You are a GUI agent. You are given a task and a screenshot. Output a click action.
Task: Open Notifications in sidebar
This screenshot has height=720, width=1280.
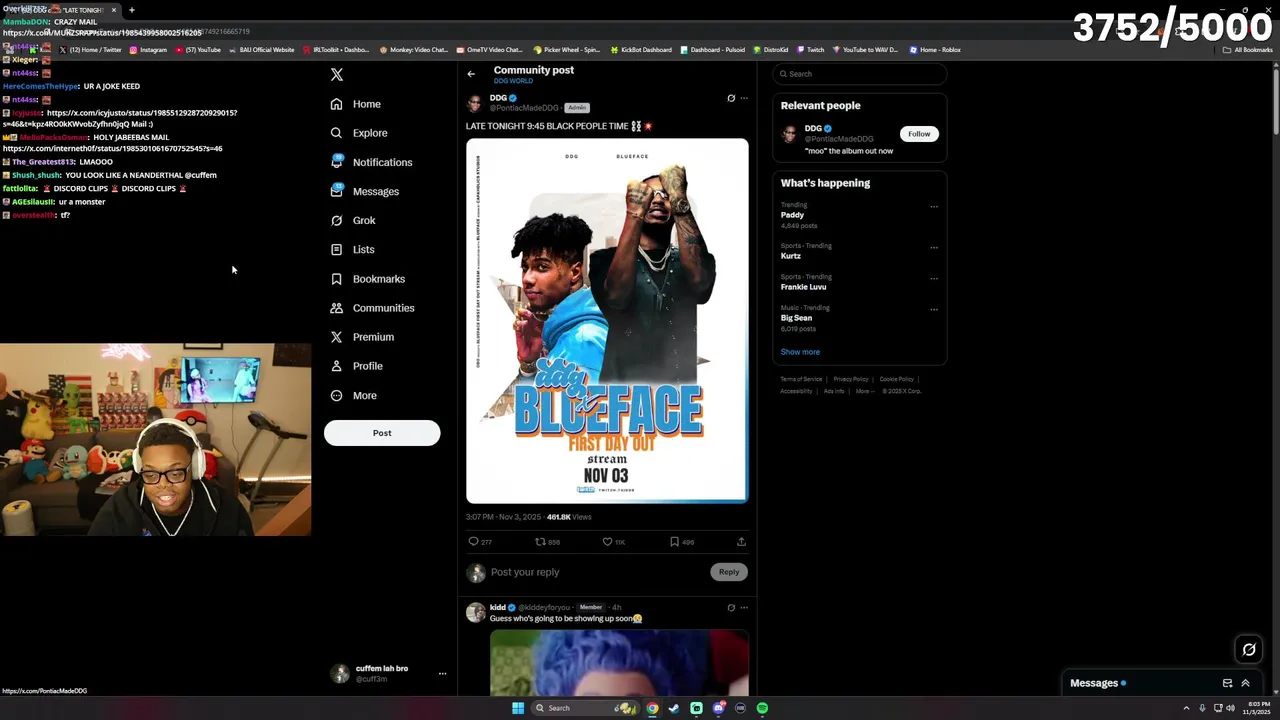point(371,162)
